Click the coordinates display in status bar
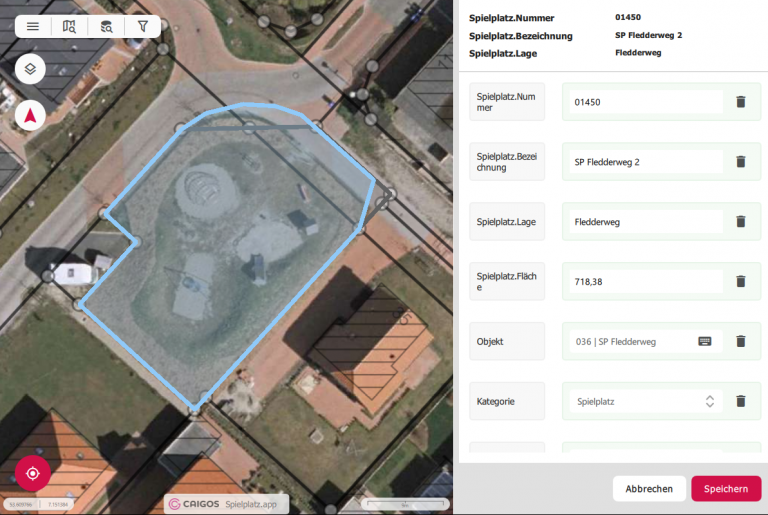 coord(41,504)
